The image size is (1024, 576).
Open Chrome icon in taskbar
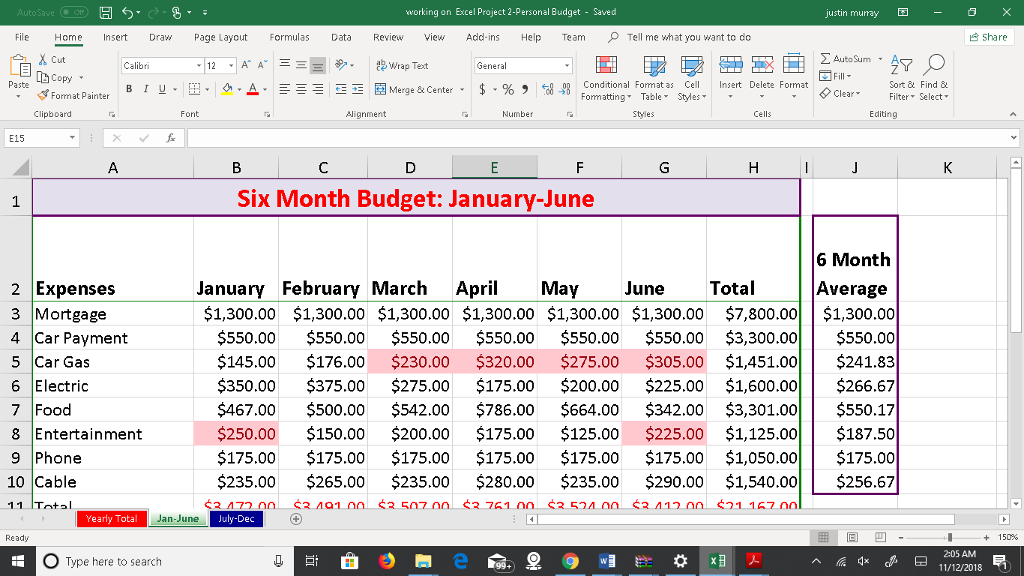[570, 561]
